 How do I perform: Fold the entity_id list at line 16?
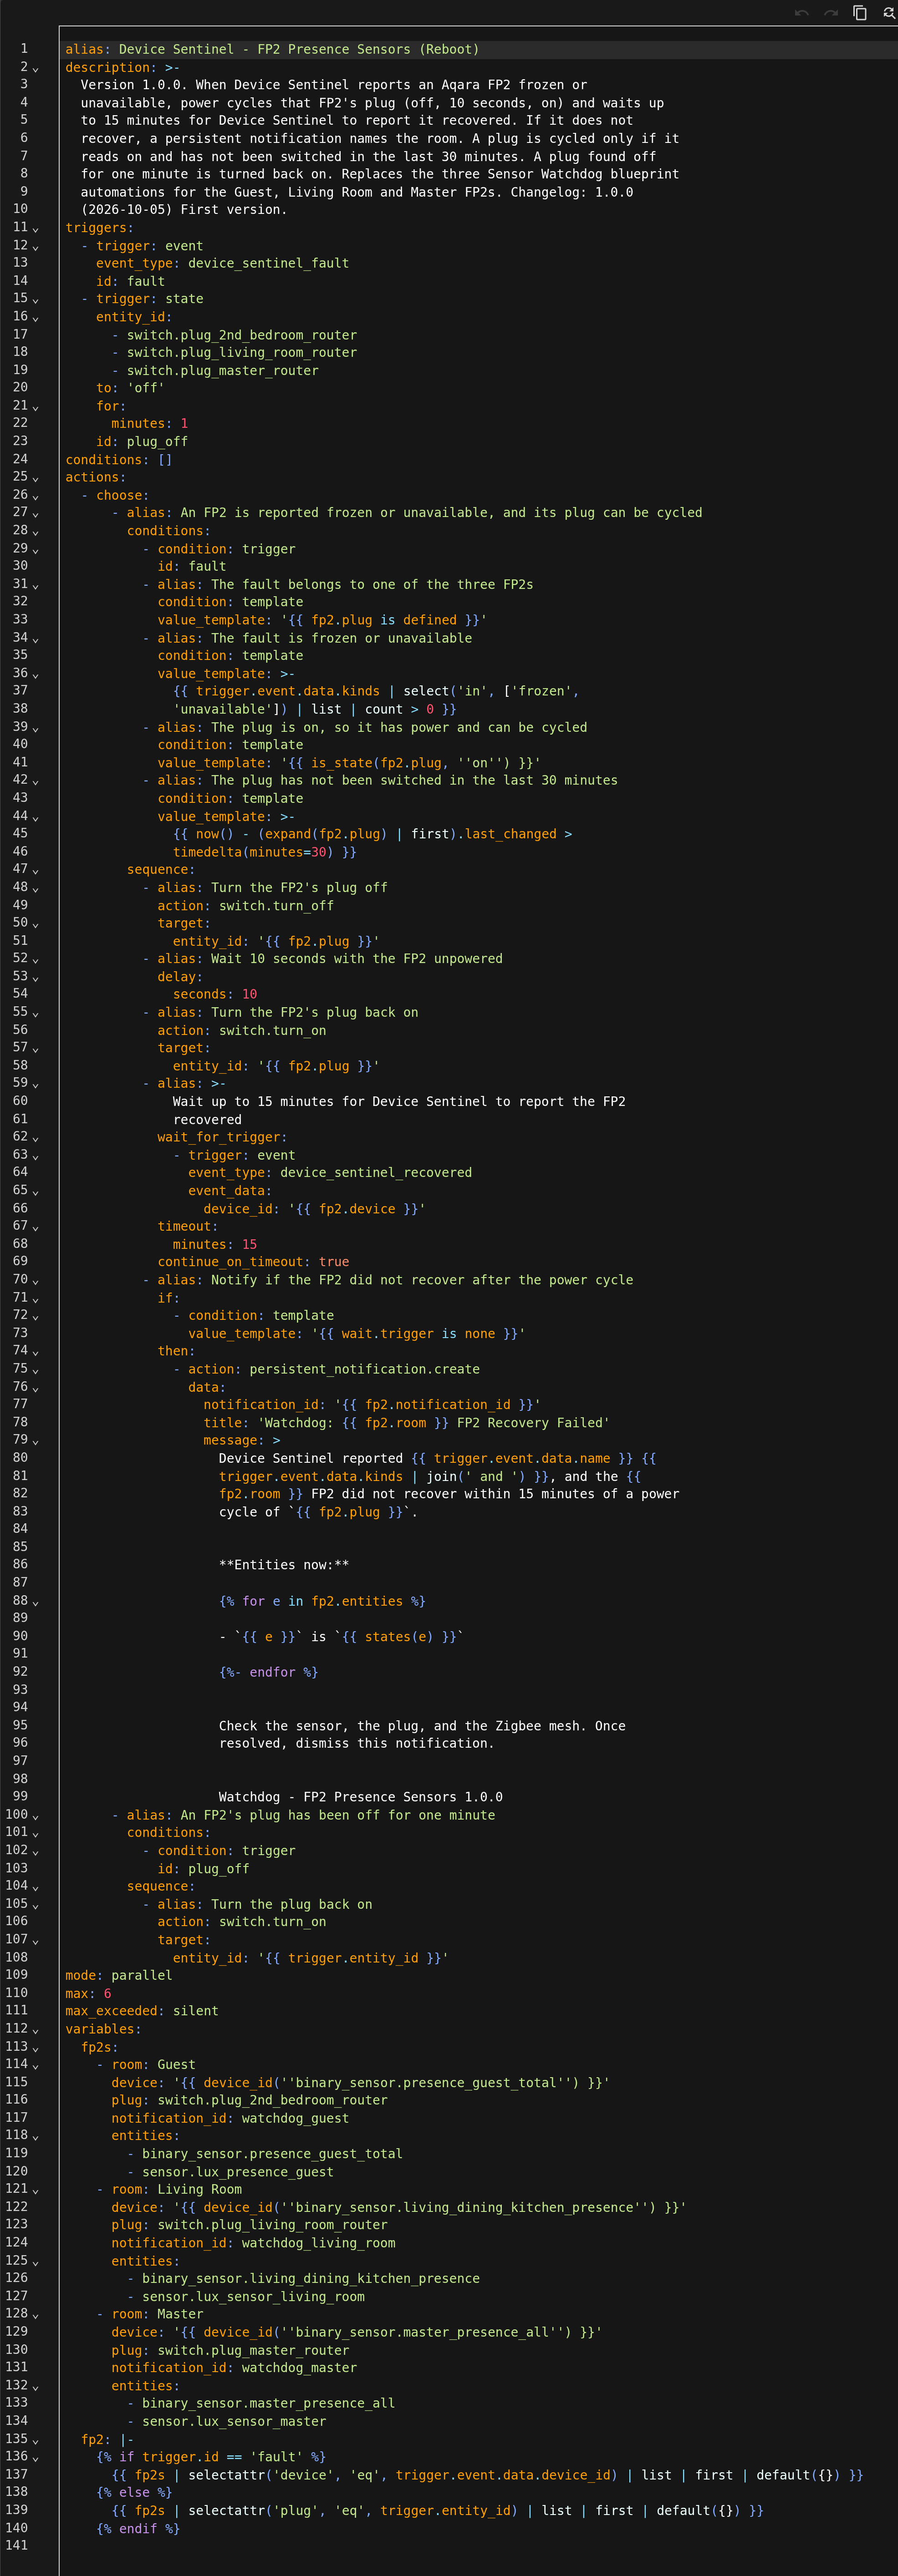coord(36,317)
